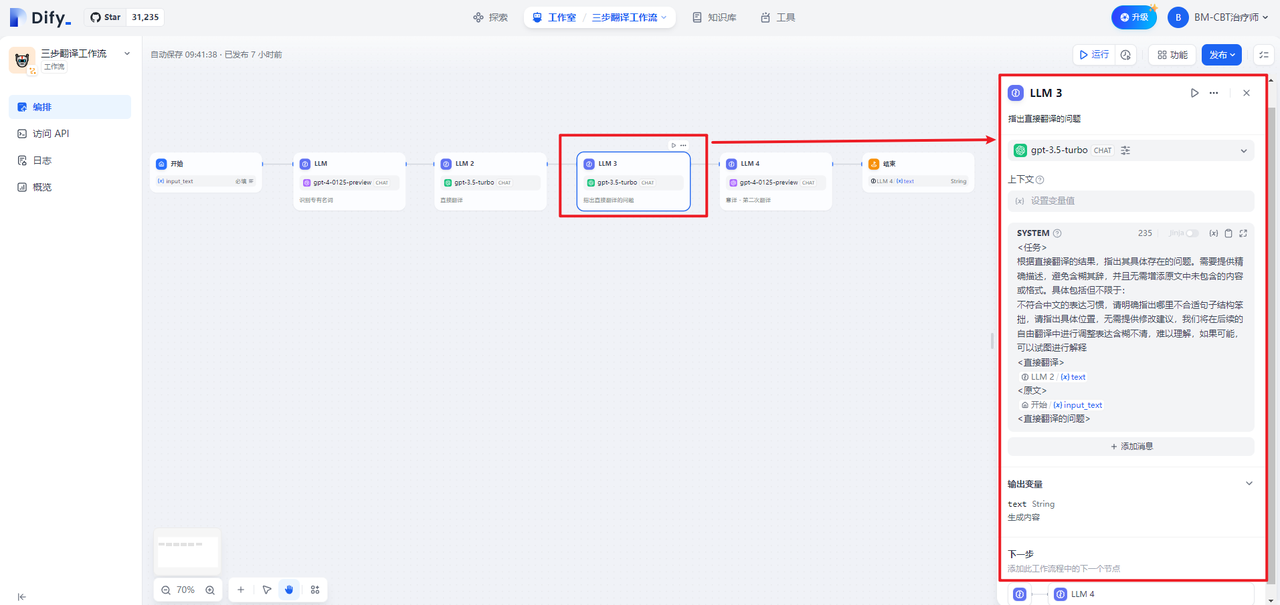Click the 70% zoom level
This screenshot has height=605, width=1280.
[186, 590]
